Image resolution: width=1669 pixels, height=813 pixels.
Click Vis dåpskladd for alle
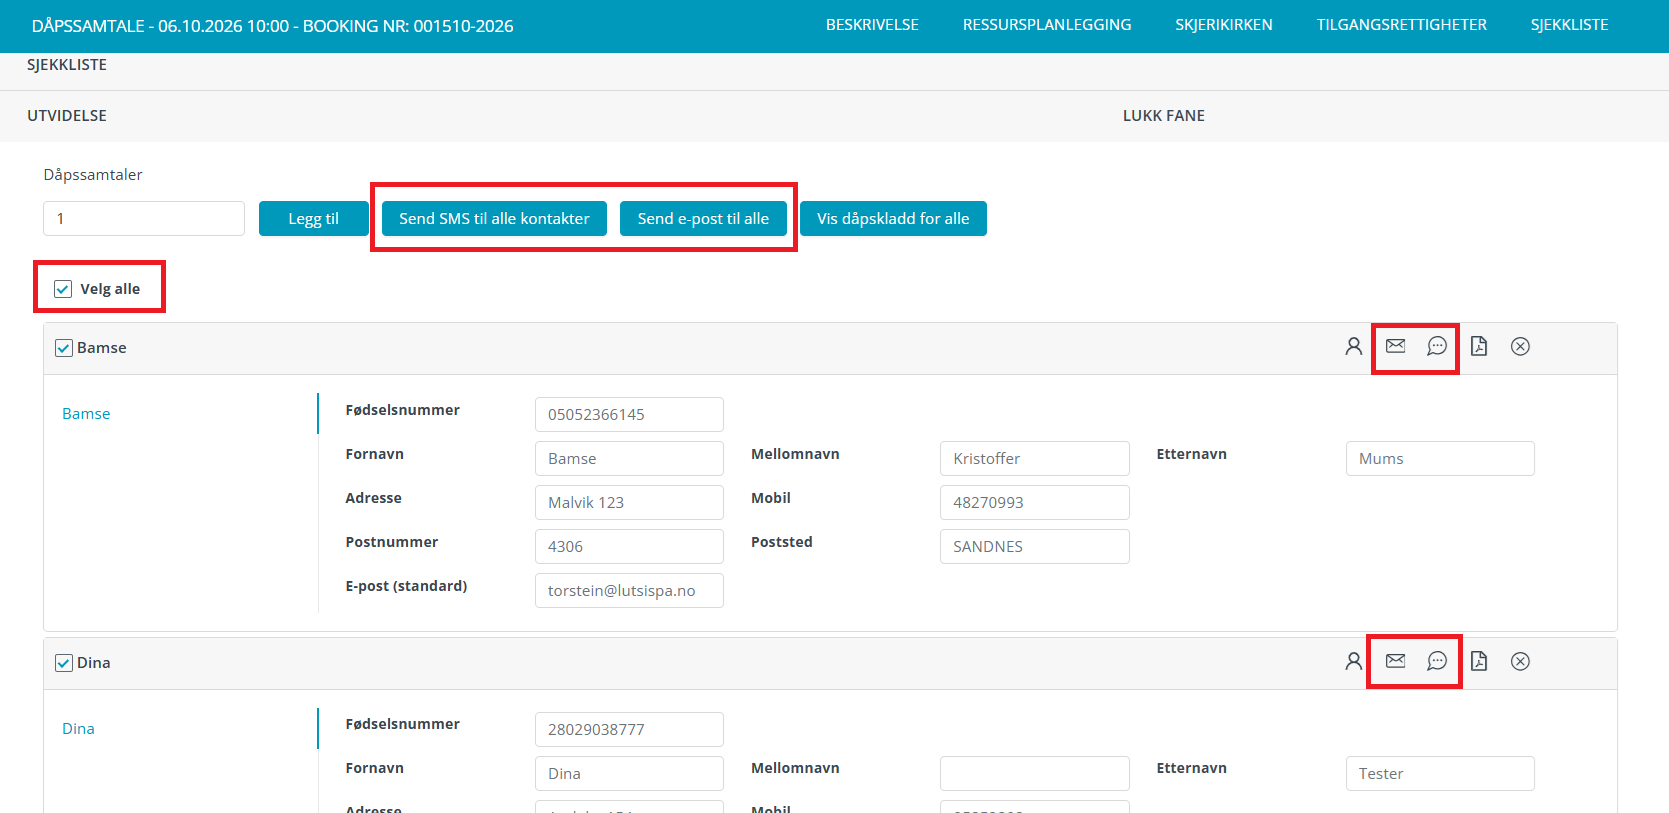tap(893, 219)
